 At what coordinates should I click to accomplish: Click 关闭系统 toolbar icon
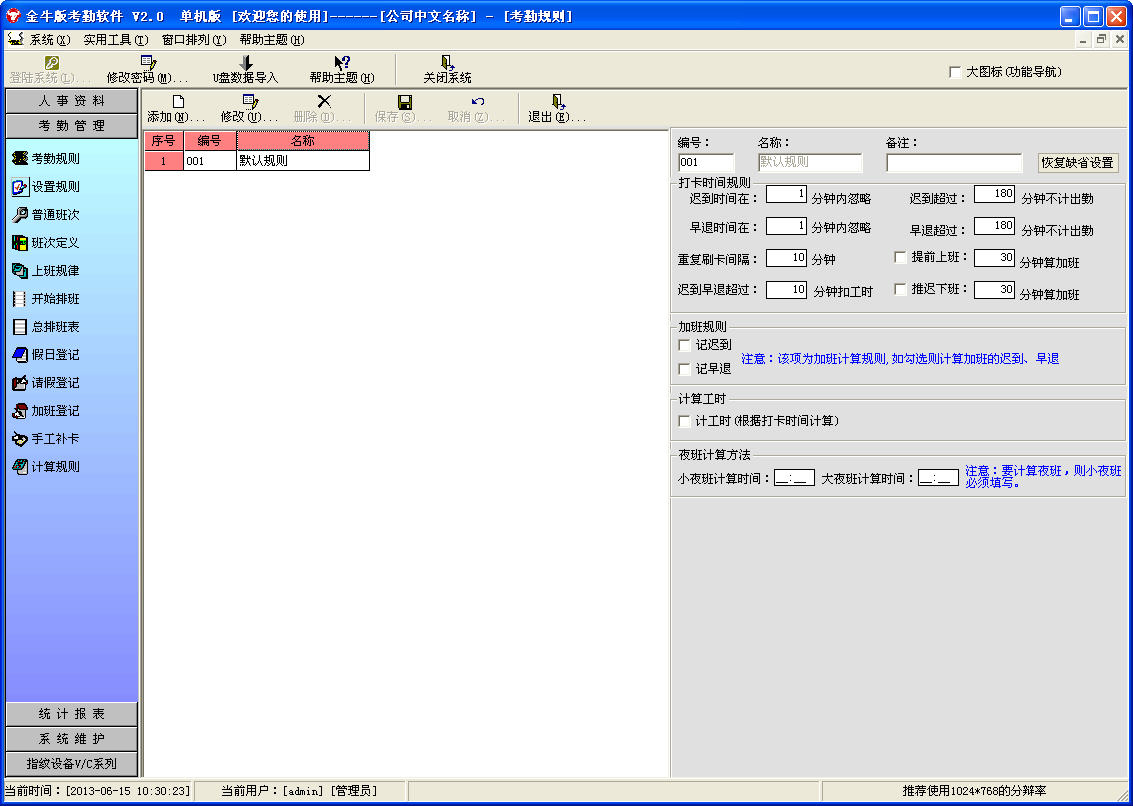447,63
